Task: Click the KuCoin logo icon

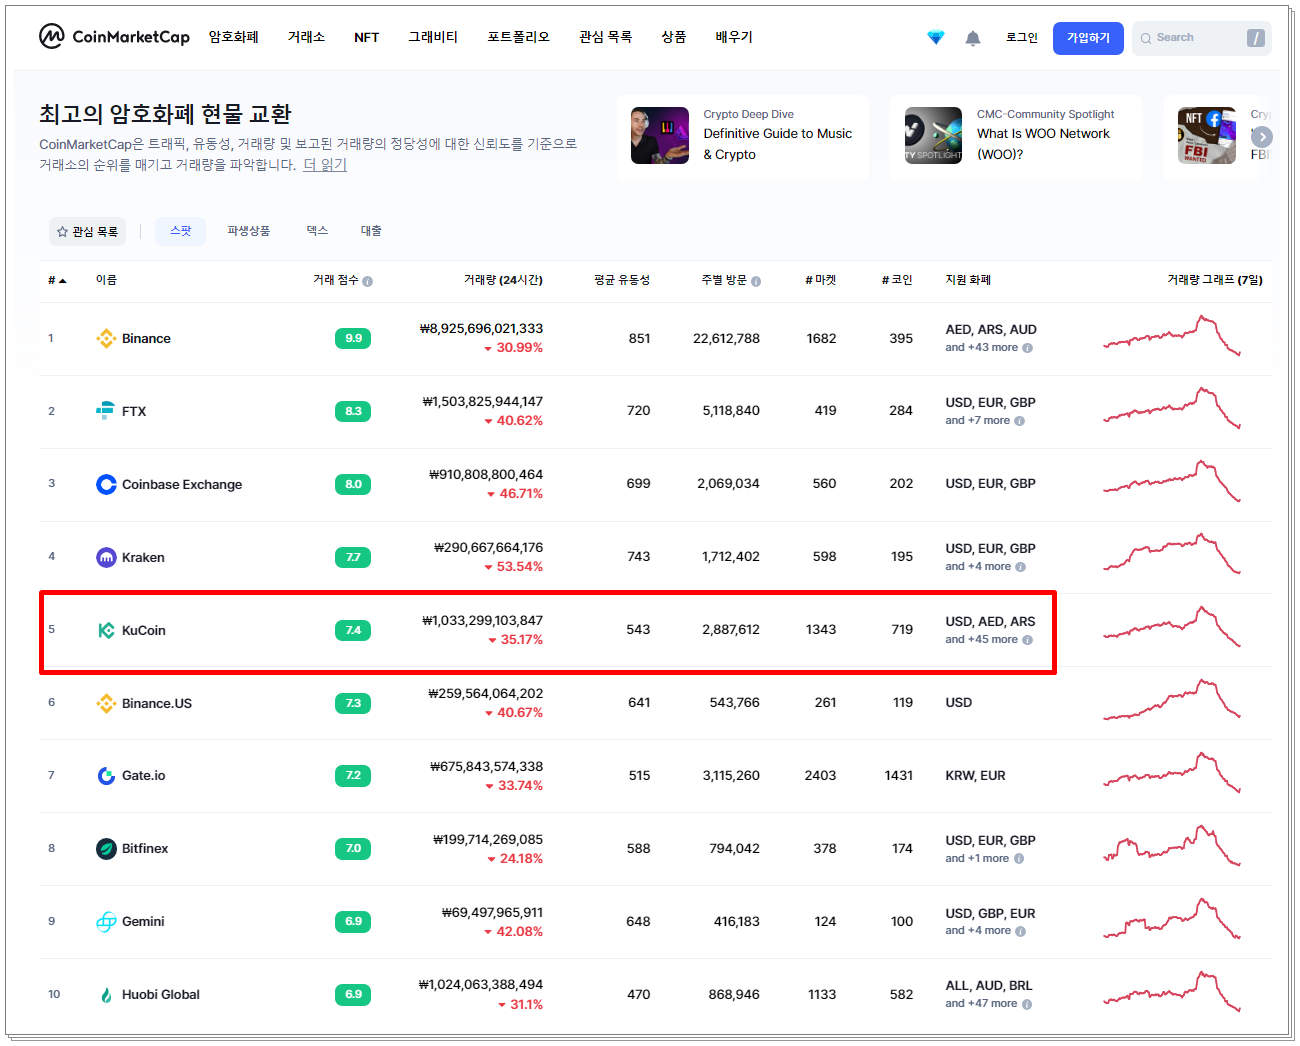Action: (x=106, y=630)
